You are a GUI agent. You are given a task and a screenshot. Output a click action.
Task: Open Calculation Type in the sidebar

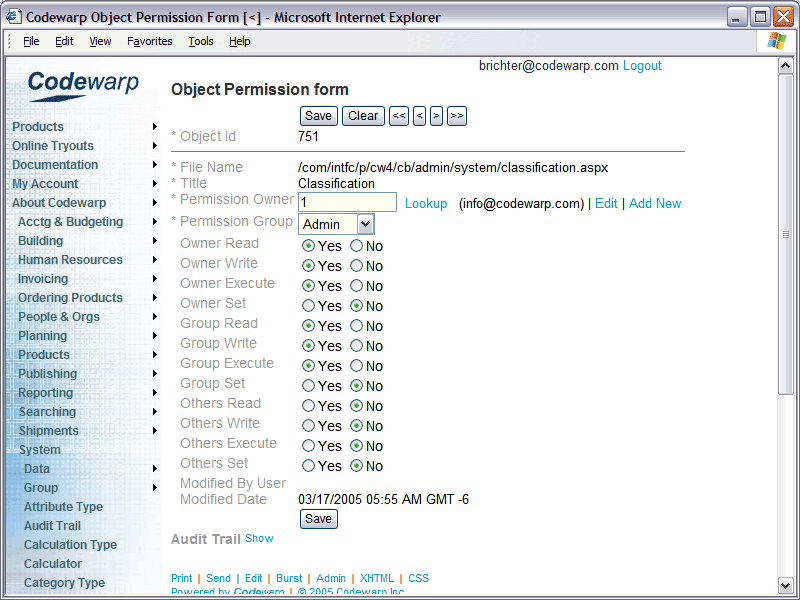coord(70,545)
